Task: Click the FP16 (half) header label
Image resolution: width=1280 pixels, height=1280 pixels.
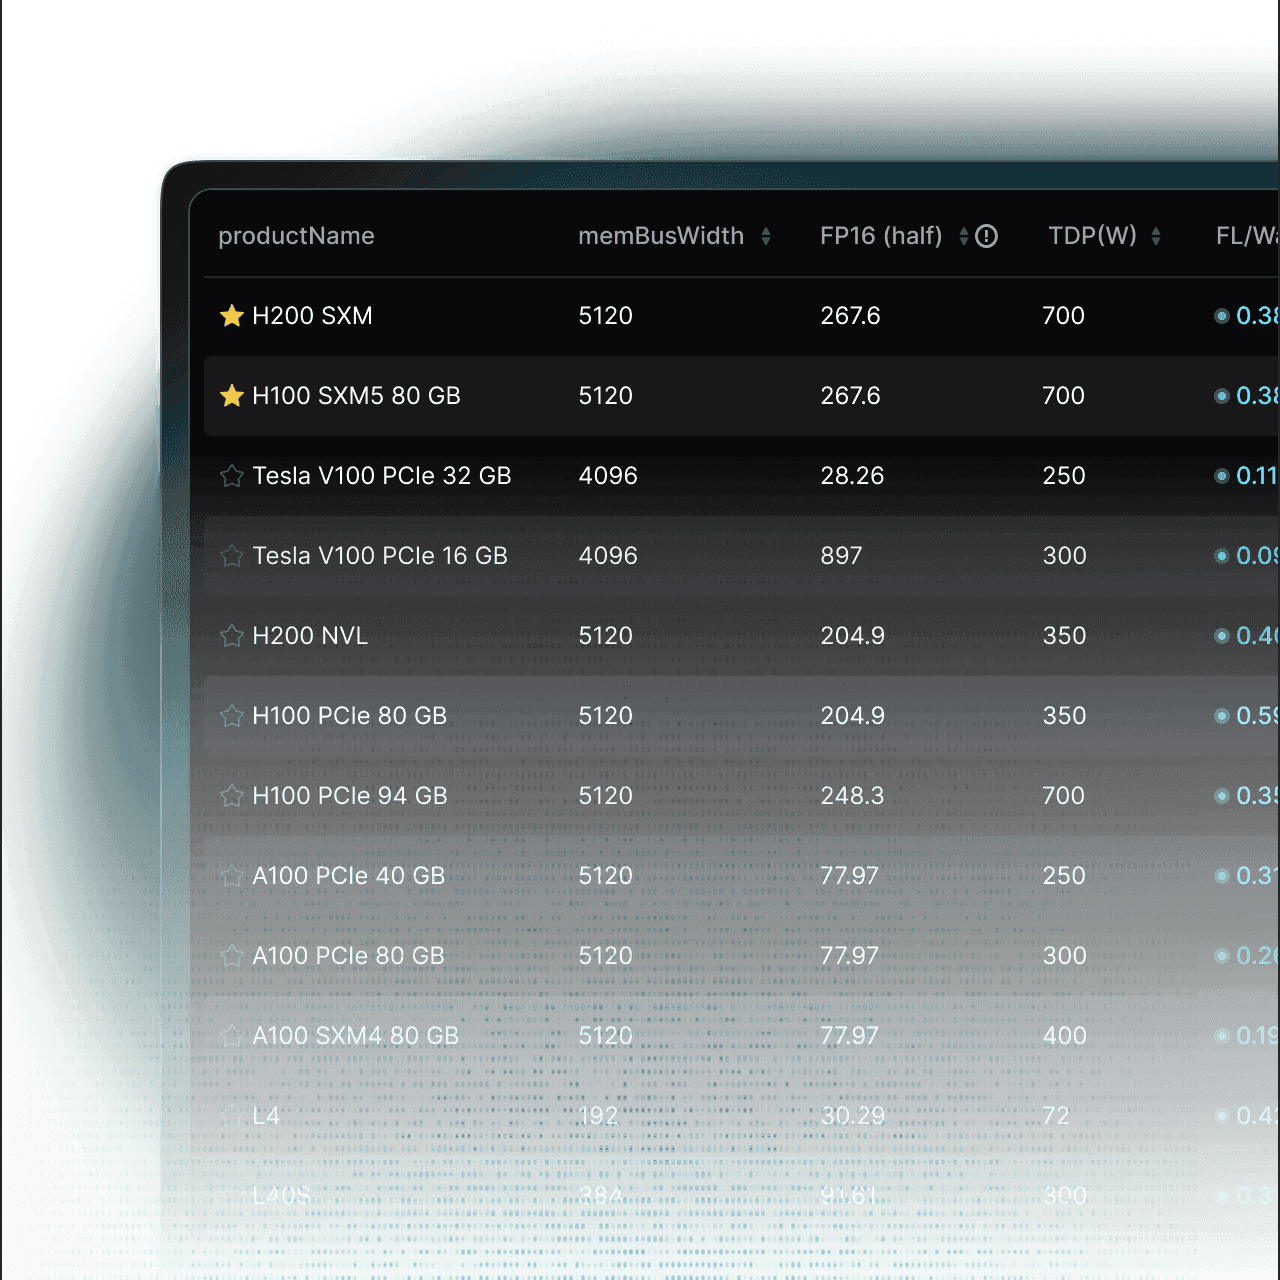Action: point(881,236)
